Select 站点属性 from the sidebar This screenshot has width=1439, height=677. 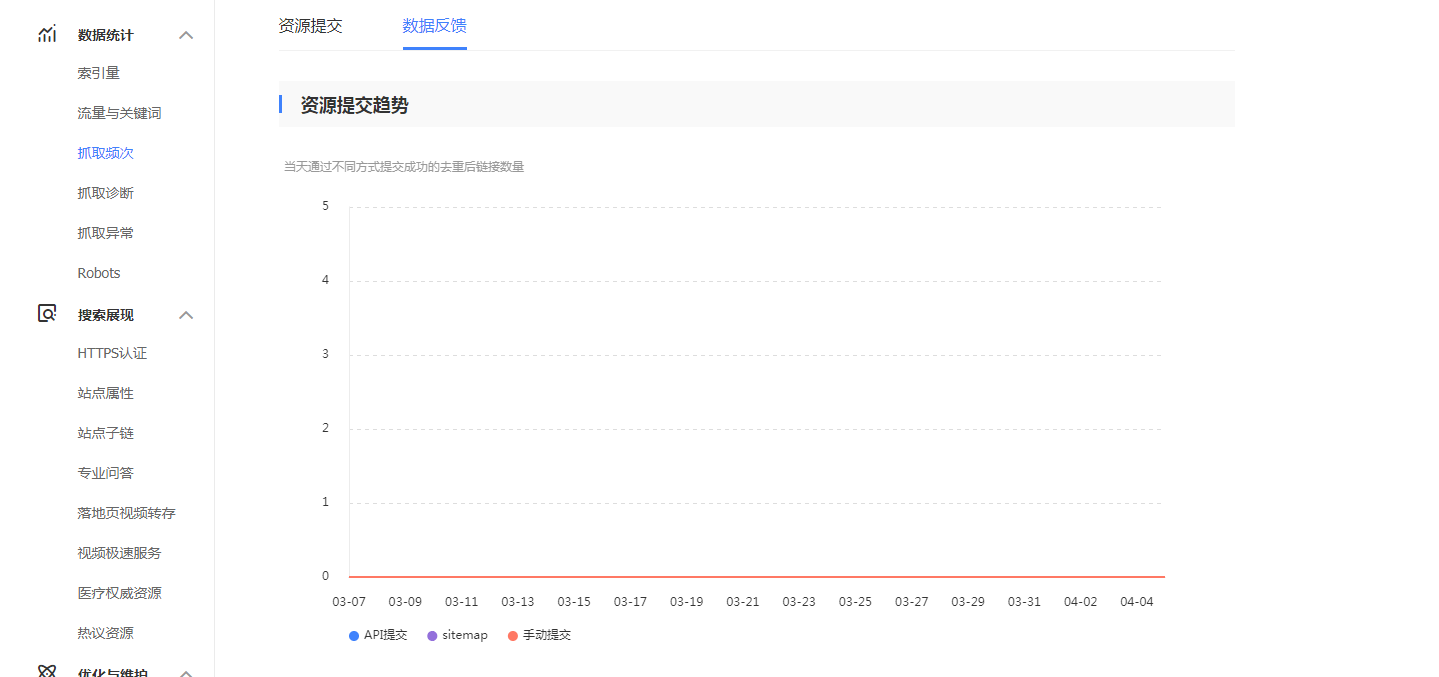(105, 393)
